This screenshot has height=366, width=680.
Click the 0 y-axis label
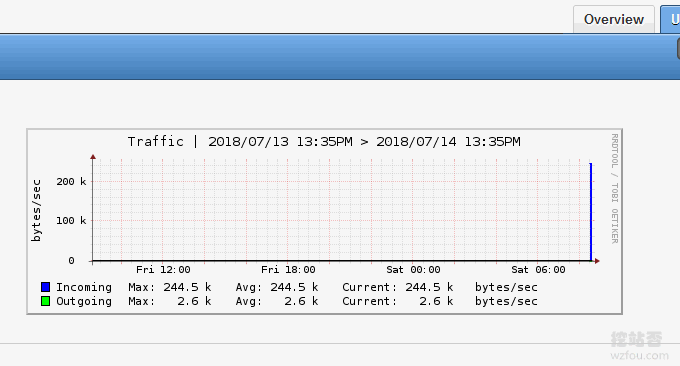click(x=71, y=261)
